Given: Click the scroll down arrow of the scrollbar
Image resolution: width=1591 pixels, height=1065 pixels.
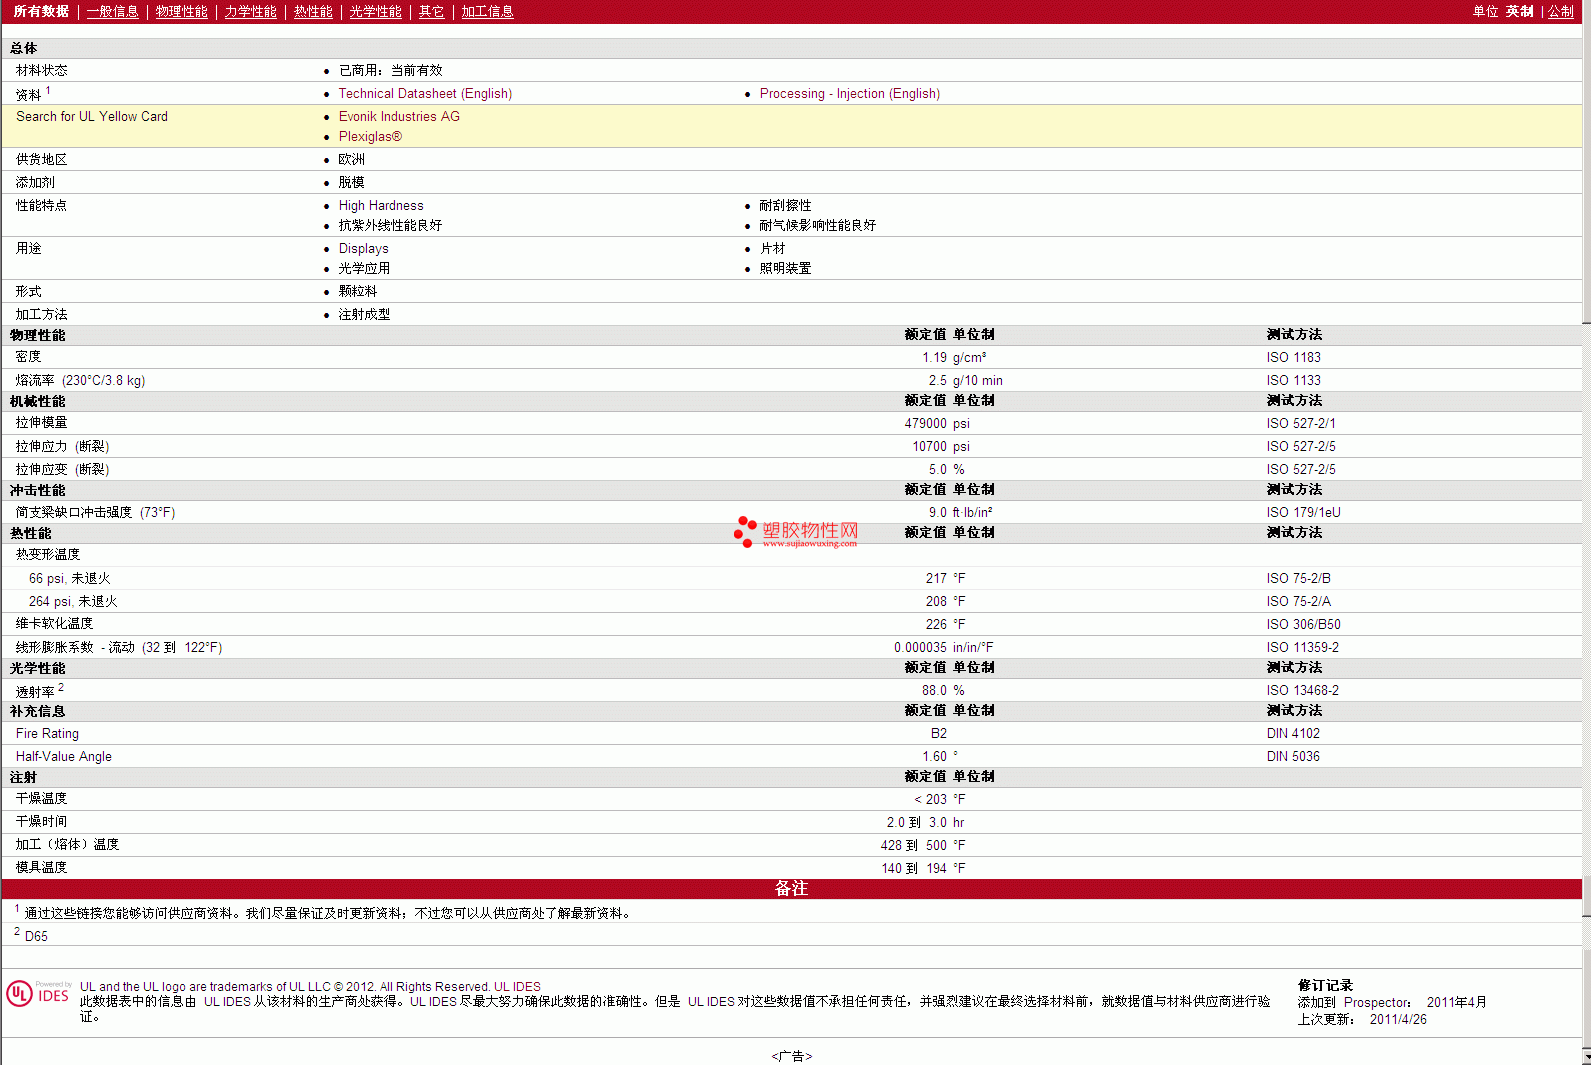Looking at the screenshot, I should 1586,1058.
